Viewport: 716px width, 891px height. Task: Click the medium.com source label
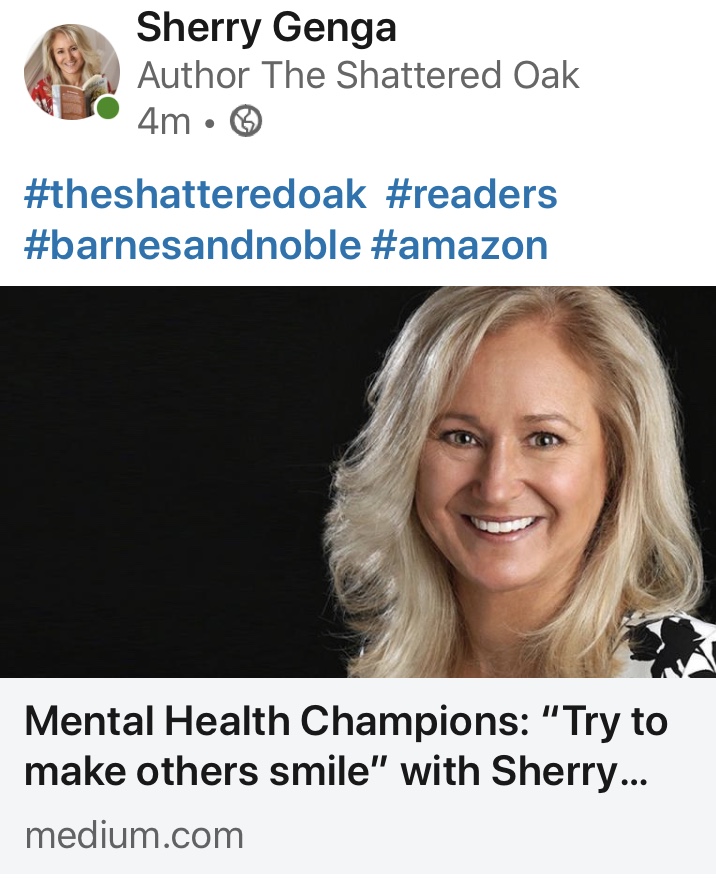coord(134,836)
